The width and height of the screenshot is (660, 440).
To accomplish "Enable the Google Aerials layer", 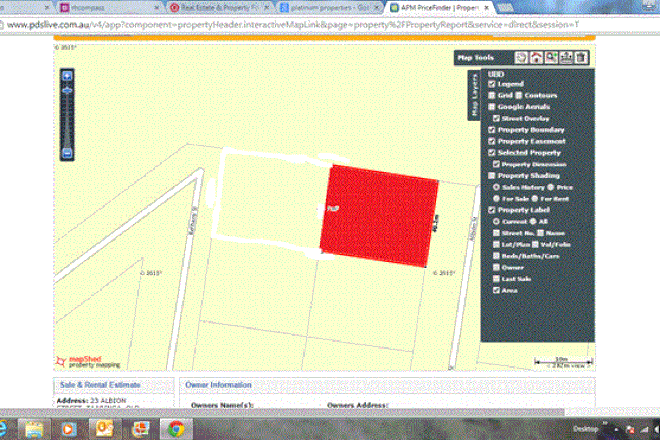I will [x=491, y=107].
